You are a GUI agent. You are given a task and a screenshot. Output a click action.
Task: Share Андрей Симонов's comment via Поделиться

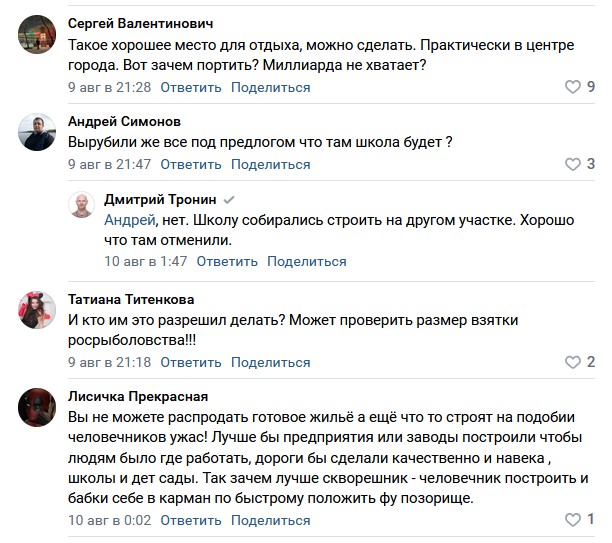coord(271,164)
